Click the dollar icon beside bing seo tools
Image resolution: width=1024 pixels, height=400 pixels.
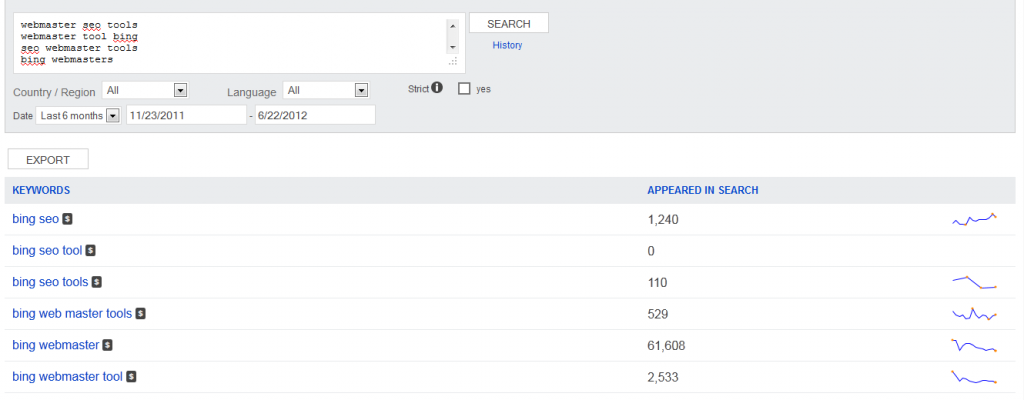(x=97, y=282)
